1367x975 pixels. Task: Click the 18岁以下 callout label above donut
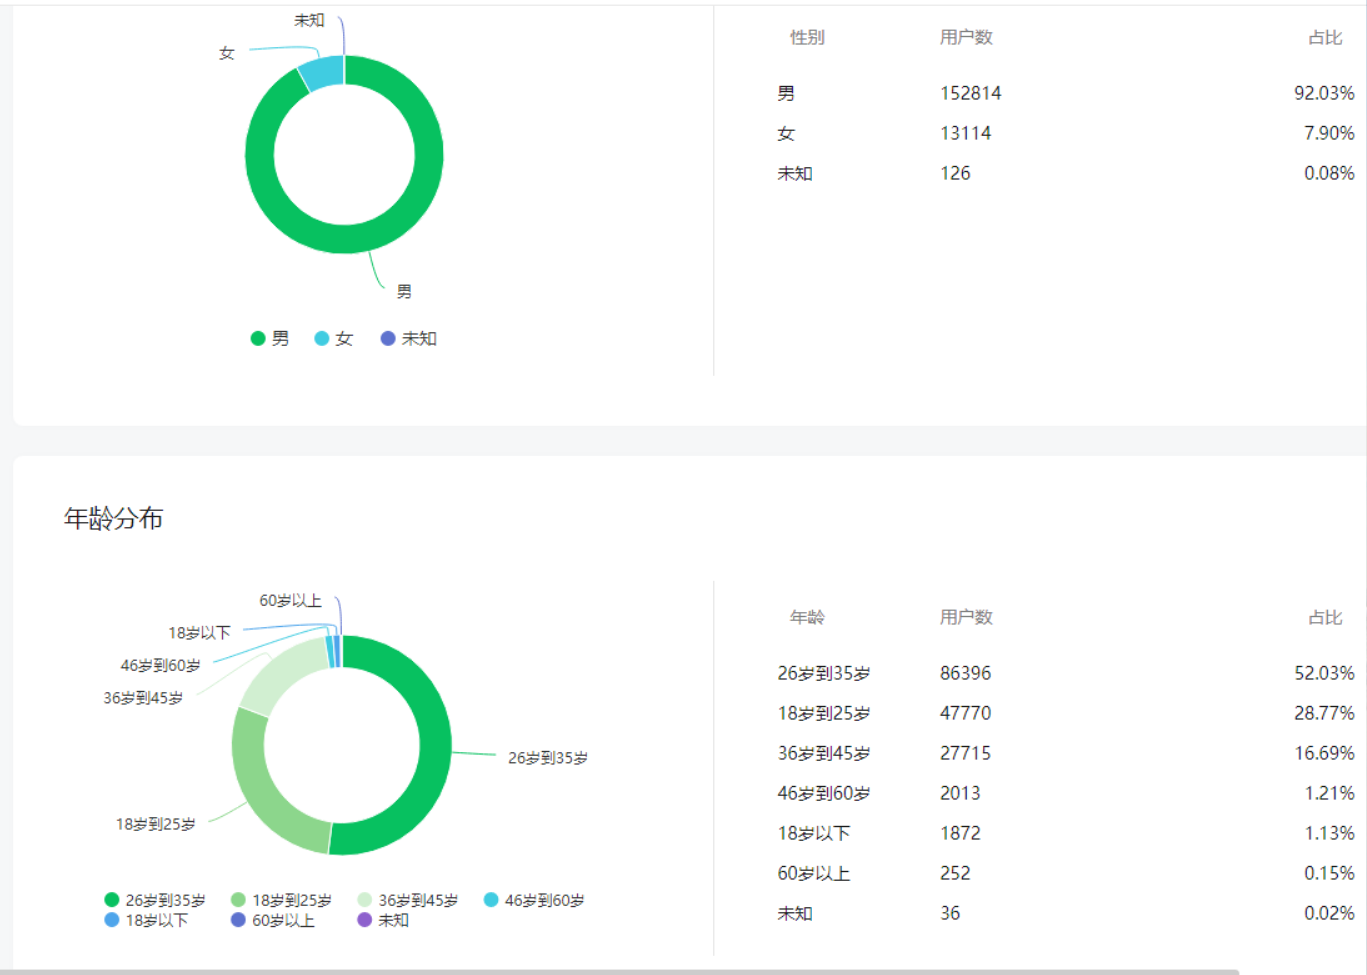click(x=199, y=633)
